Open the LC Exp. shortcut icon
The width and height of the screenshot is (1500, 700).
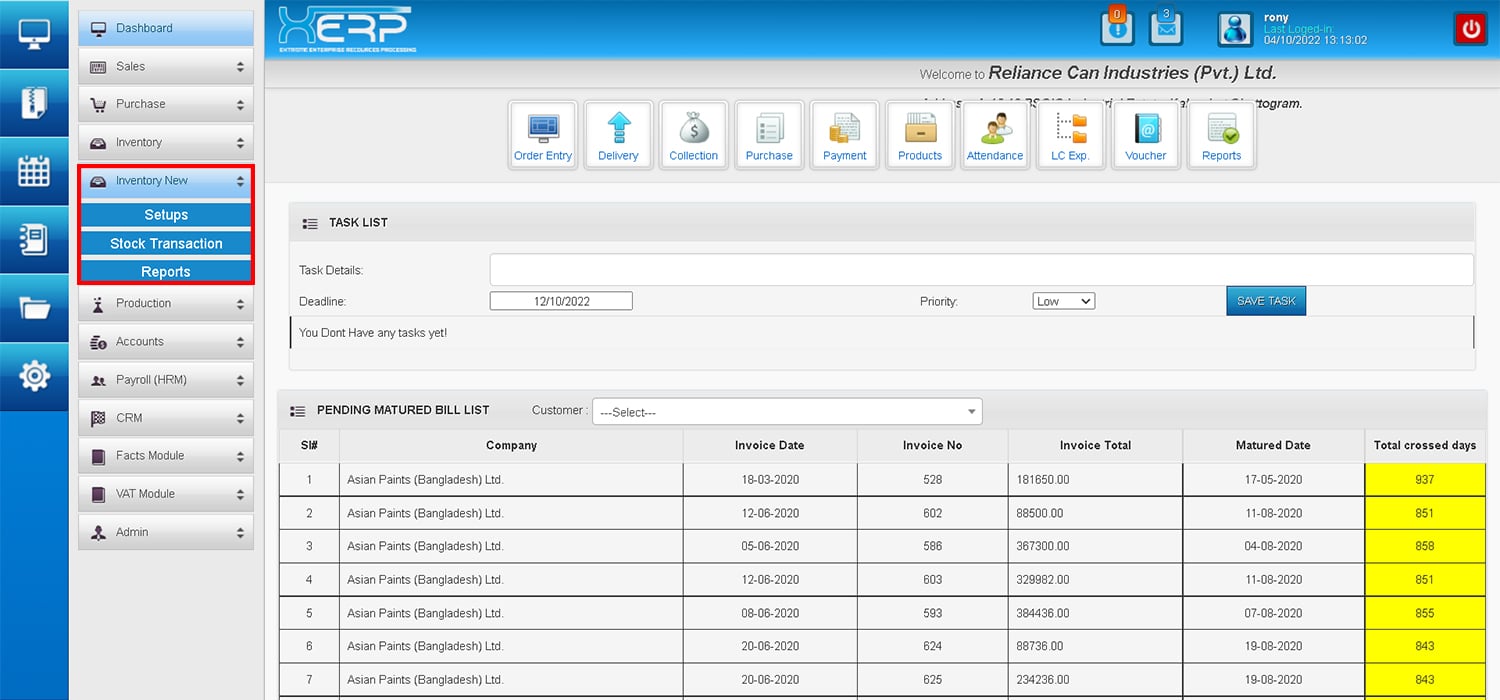1070,135
